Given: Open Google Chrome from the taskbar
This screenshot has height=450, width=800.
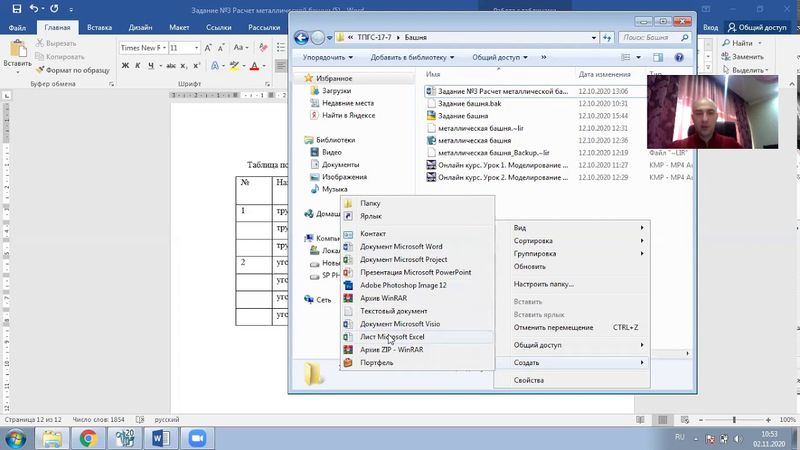Looking at the screenshot, I should (88, 438).
